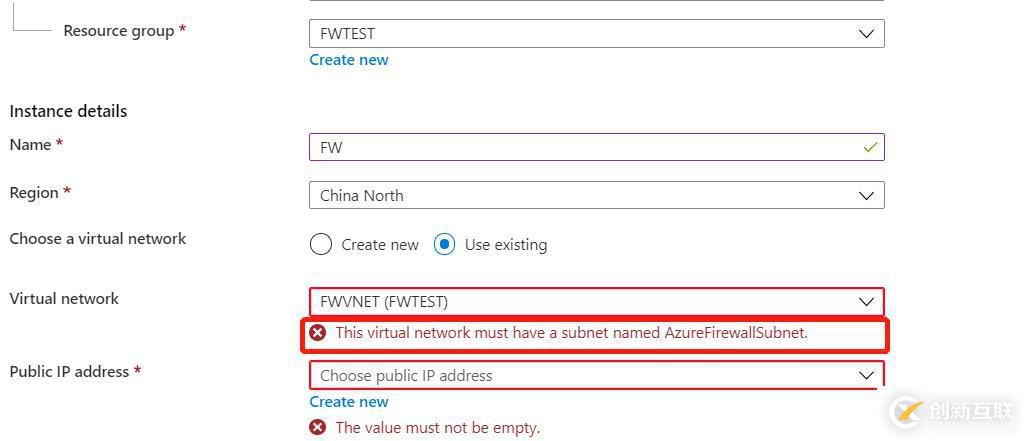Click the Region field label
Viewport: 1024px width, 441px height.
click(x=34, y=192)
